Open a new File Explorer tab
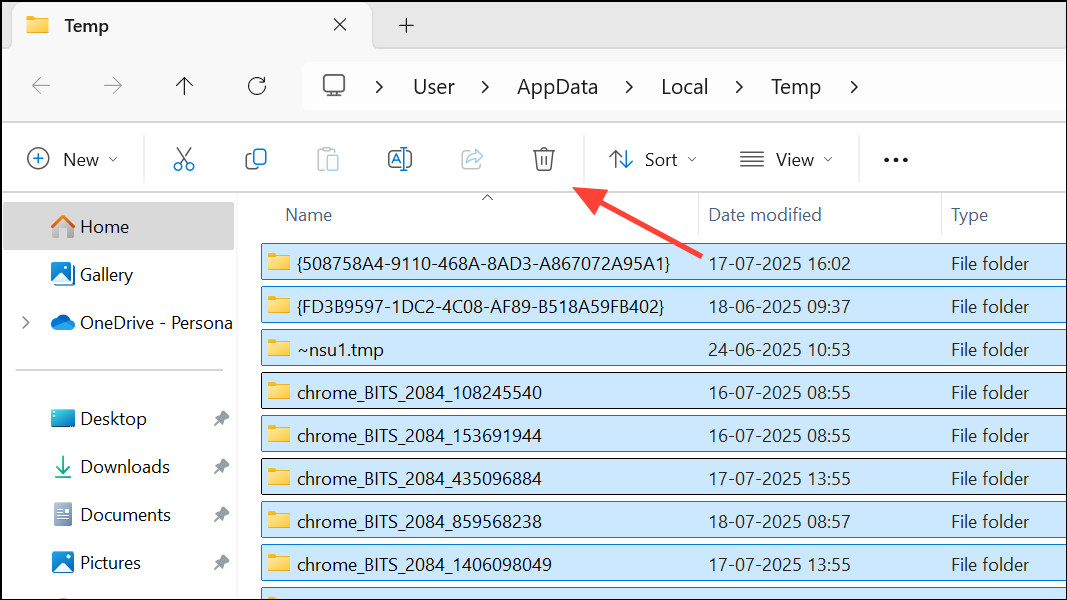 (x=406, y=25)
